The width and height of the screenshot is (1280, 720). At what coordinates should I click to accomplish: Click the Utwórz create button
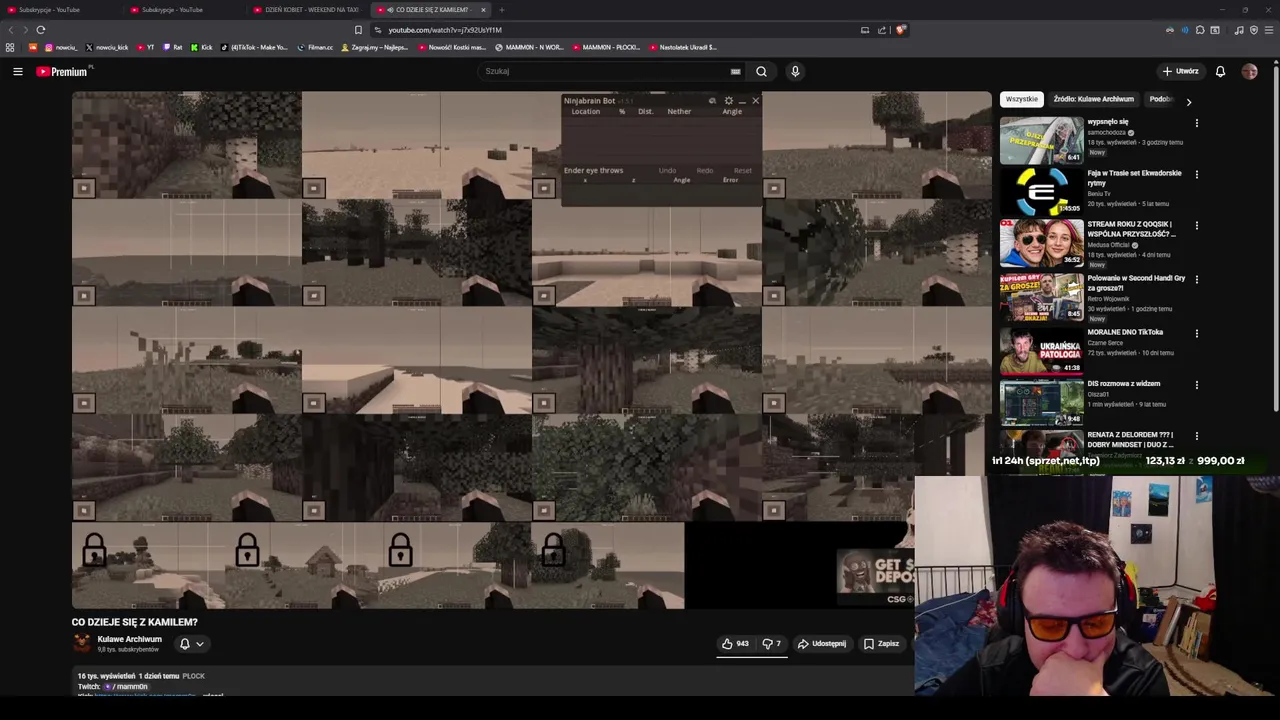tap(1181, 71)
